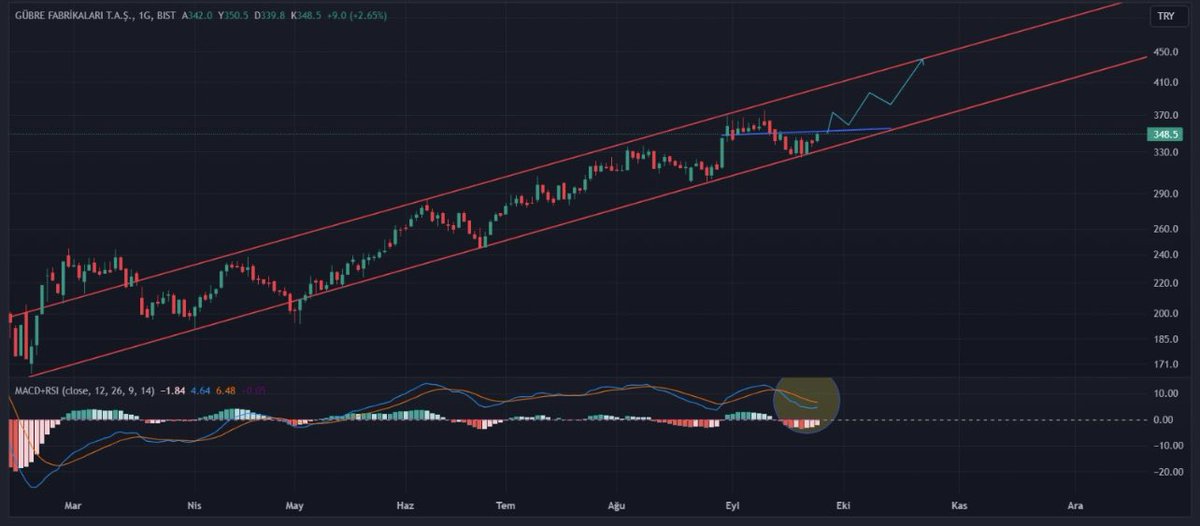Click the GÜBRE FABRİKALARI T.A.Ş. symbol title

point(73,16)
